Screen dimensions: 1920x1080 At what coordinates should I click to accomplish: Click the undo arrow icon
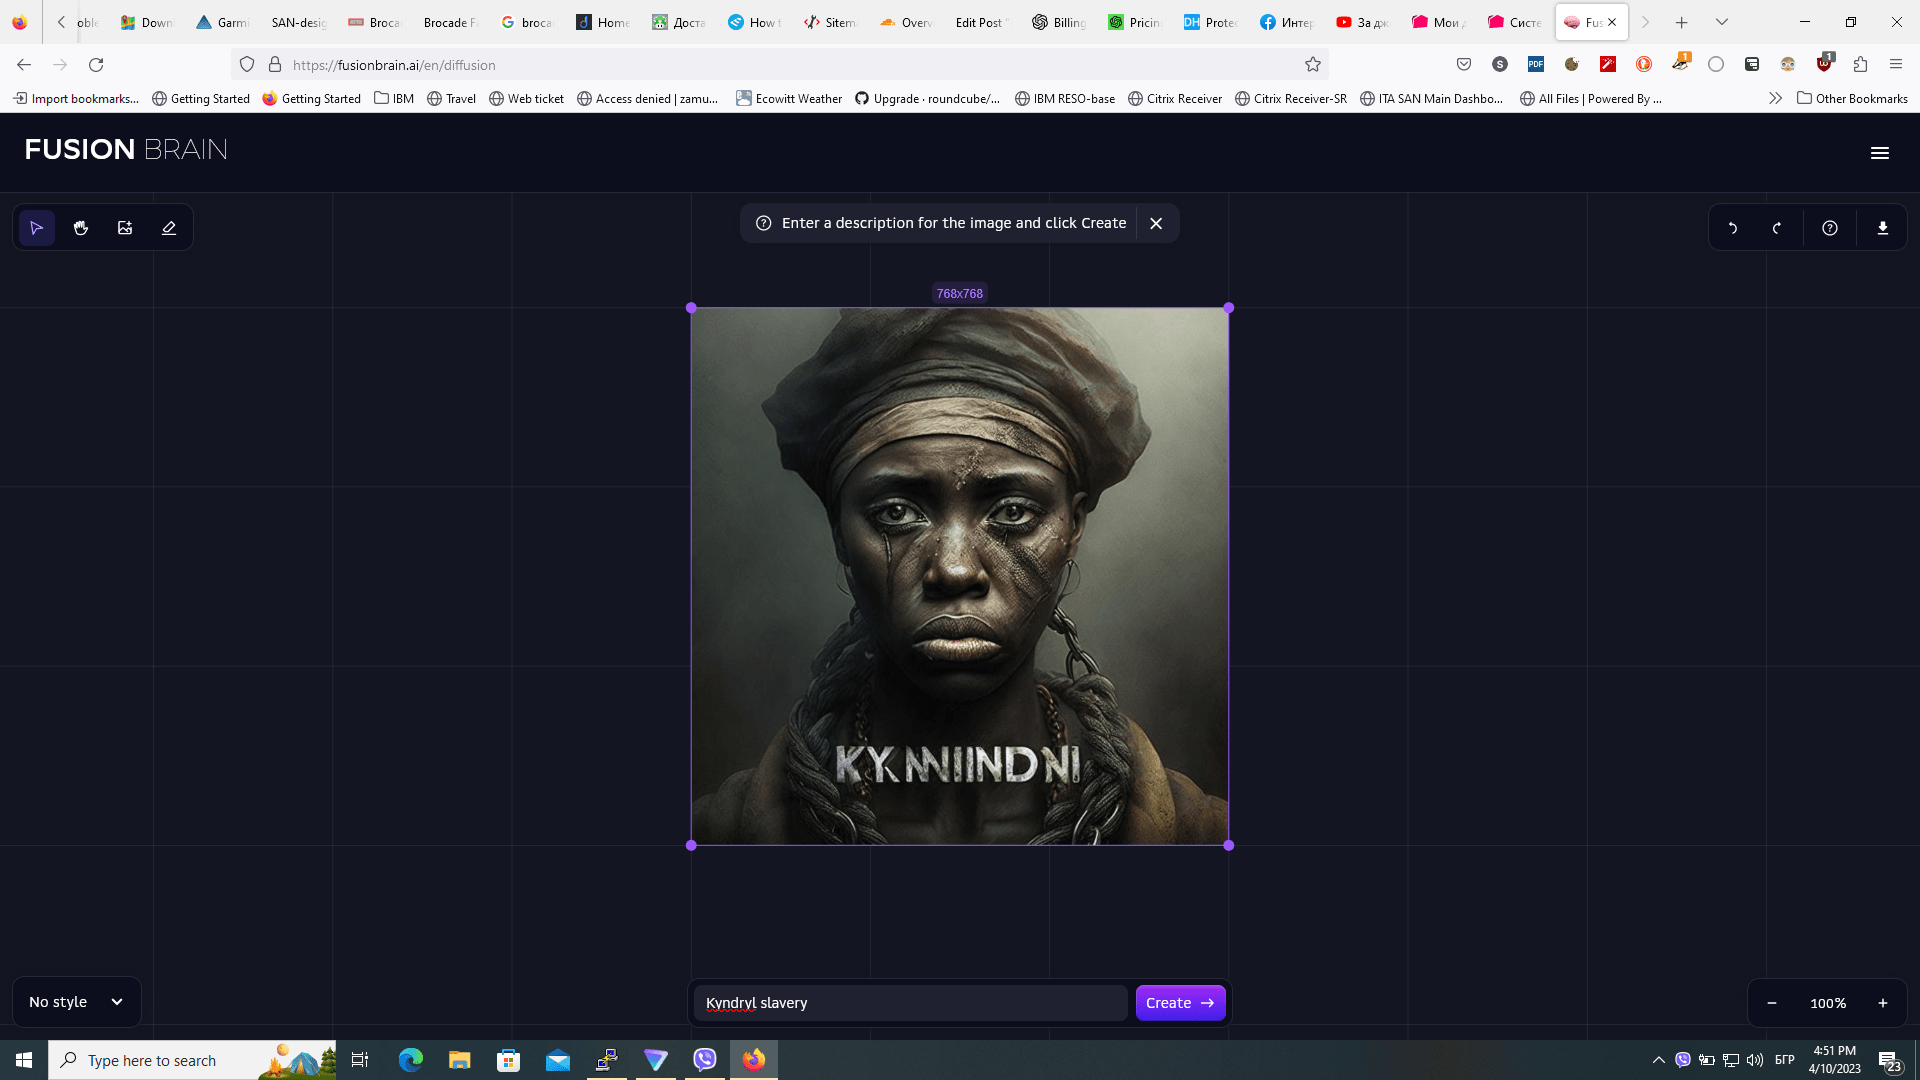[x=1733, y=228]
